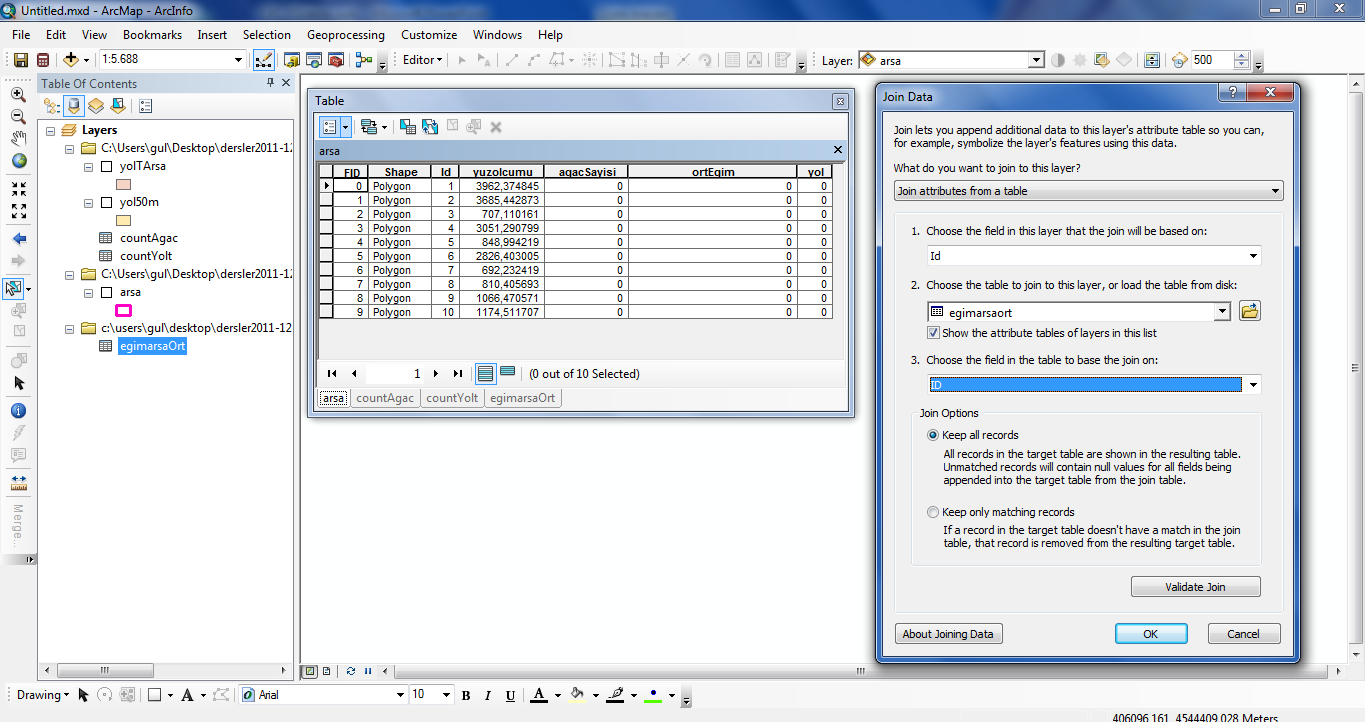Toggle visibility of yolTArsa layer
This screenshot has height=722, width=1365.
[106, 166]
